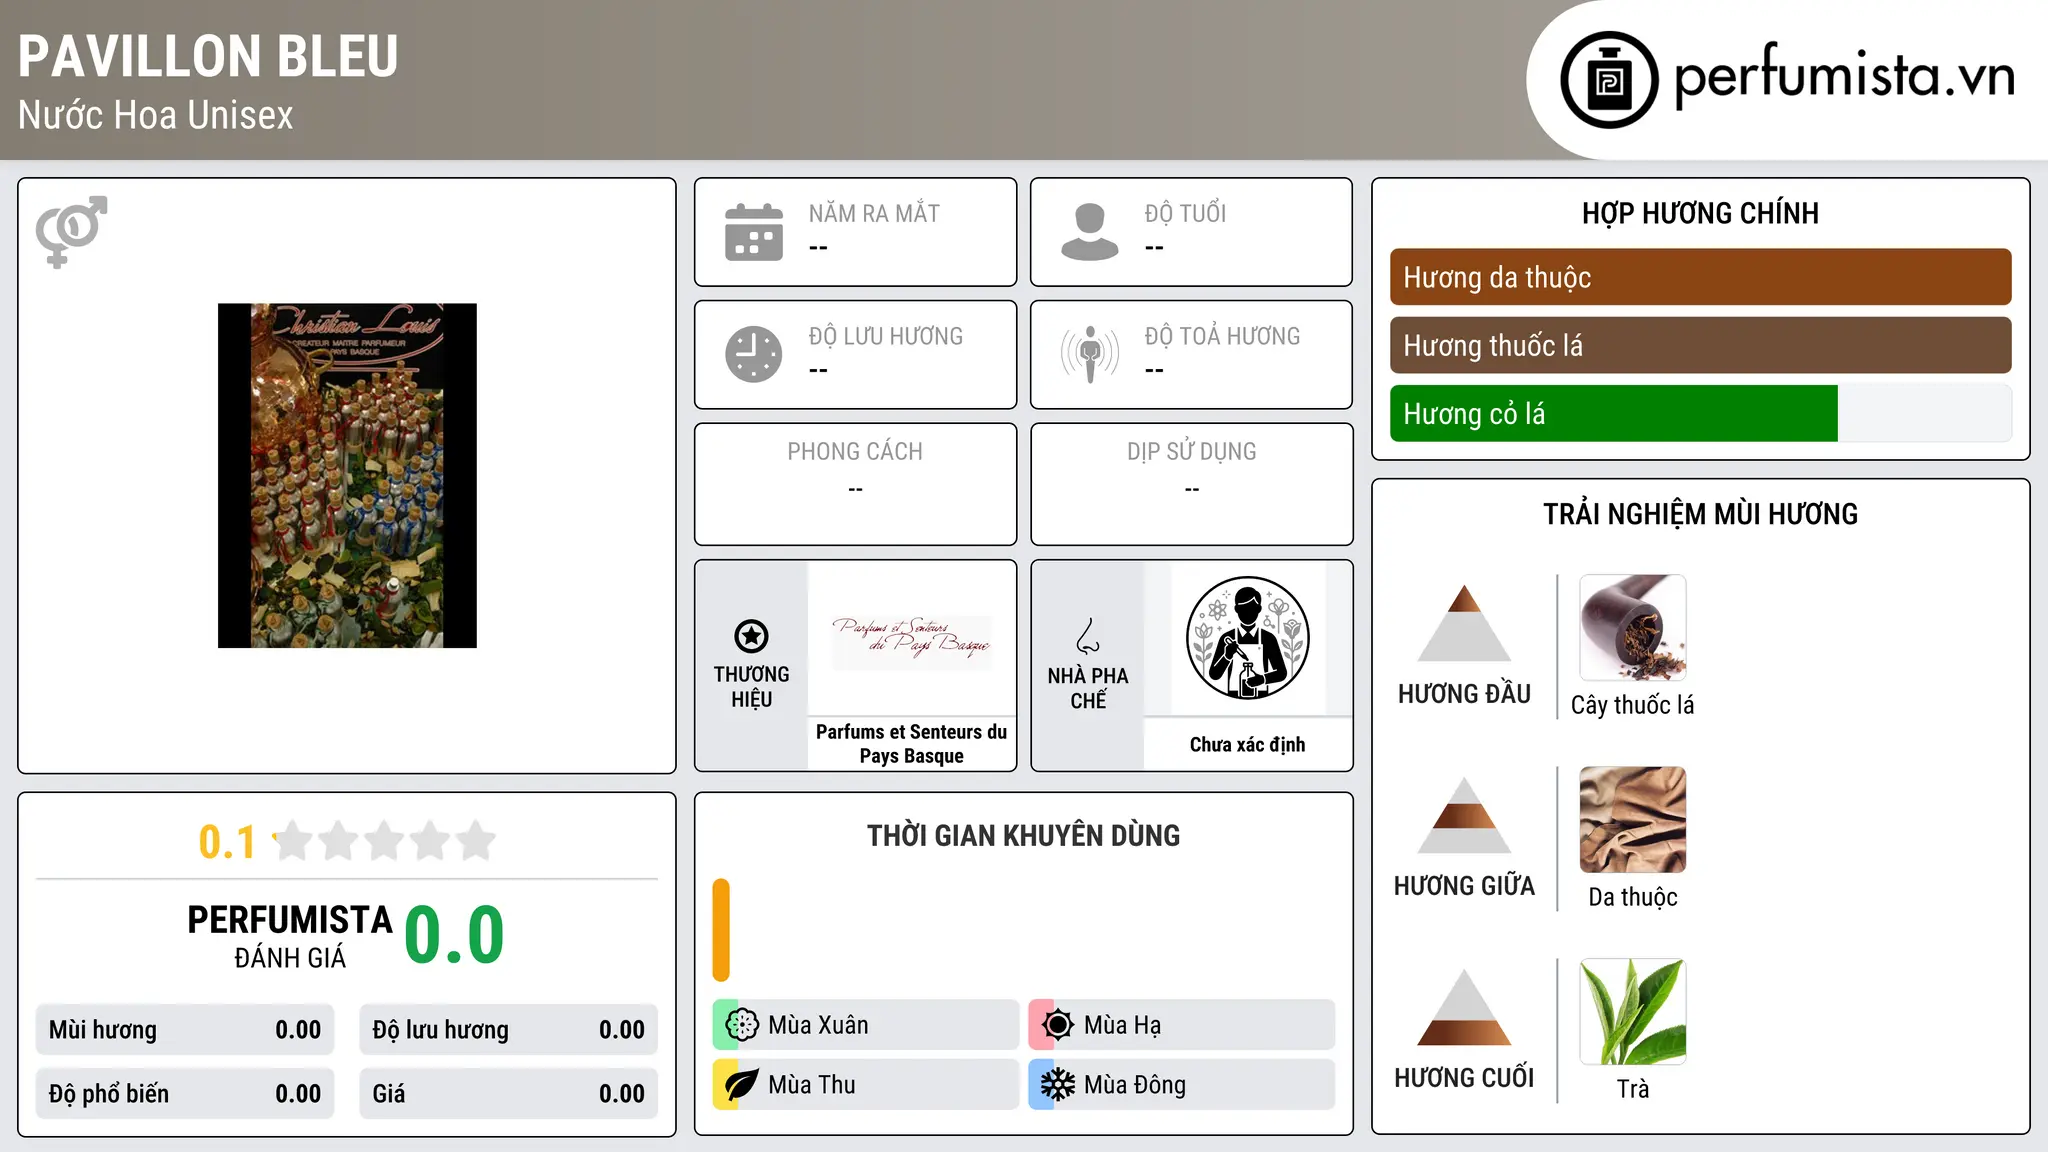Open the Da thuộc note image
Viewport: 2048px width, 1152px height.
coord(1633,820)
